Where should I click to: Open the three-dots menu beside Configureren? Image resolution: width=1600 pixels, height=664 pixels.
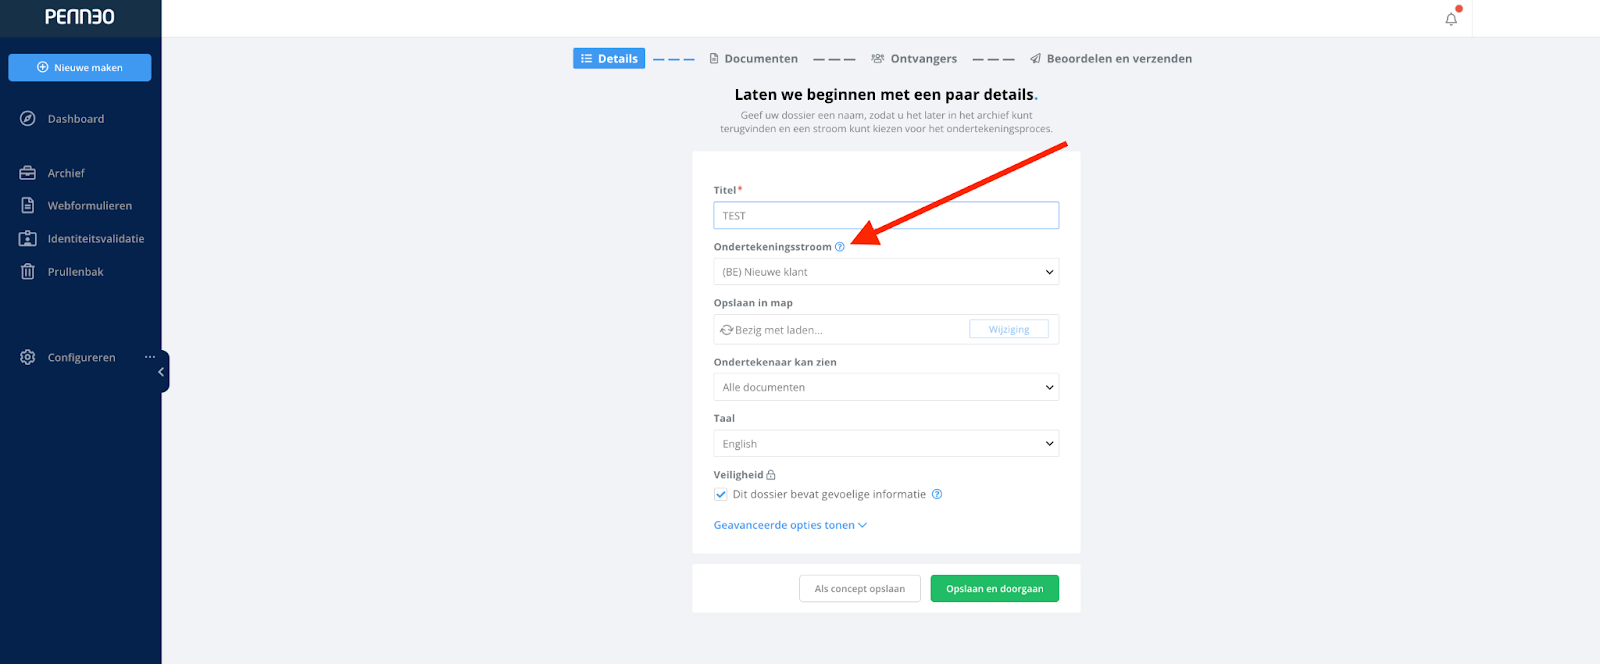[150, 357]
